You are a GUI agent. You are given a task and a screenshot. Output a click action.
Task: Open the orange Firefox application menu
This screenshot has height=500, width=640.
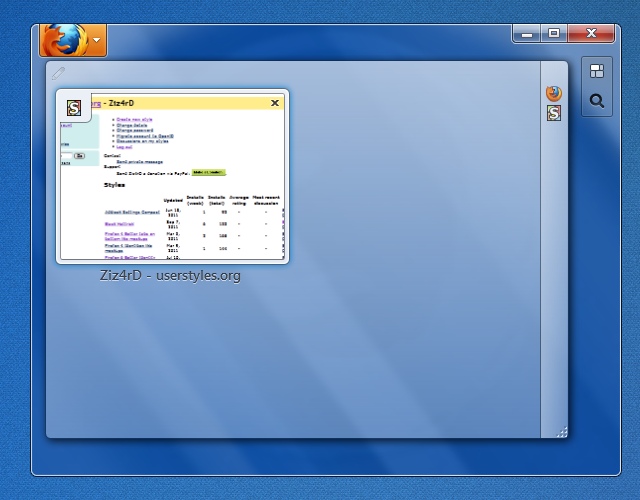66,41
